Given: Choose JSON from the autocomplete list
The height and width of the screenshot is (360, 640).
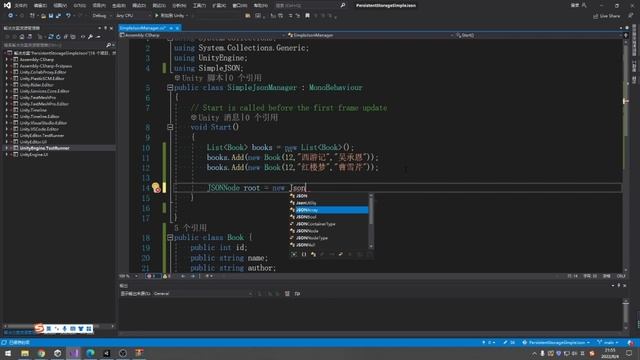Looking at the screenshot, I should click(329, 196).
